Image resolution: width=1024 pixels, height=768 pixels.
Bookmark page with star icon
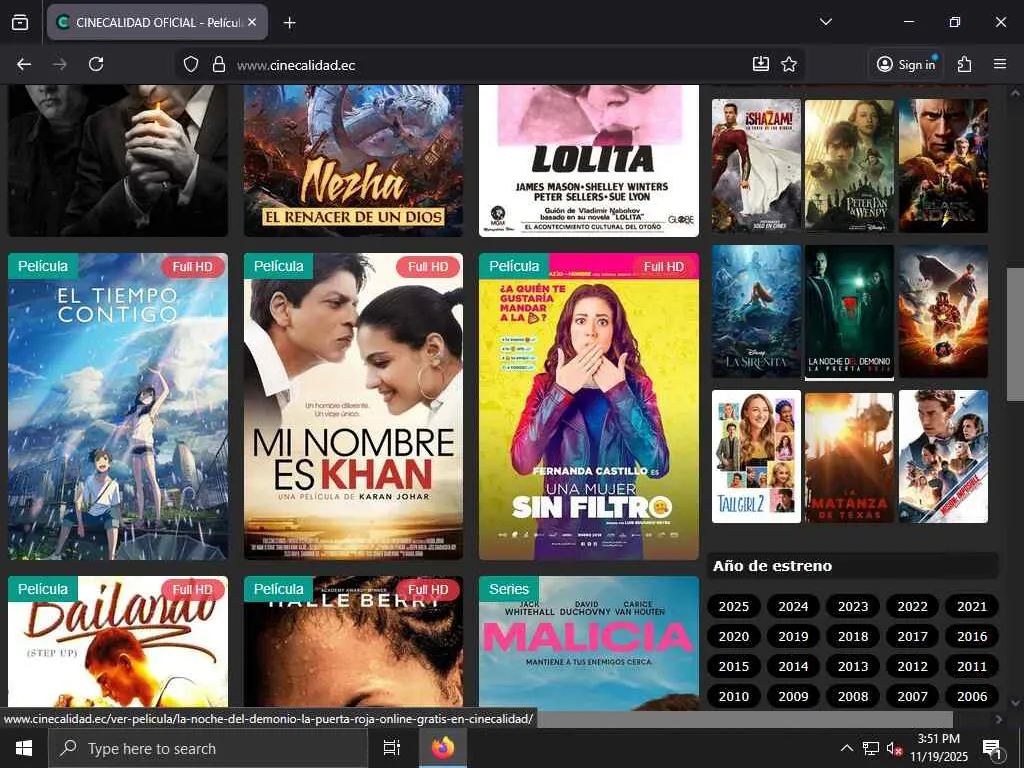pyautogui.click(x=789, y=64)
